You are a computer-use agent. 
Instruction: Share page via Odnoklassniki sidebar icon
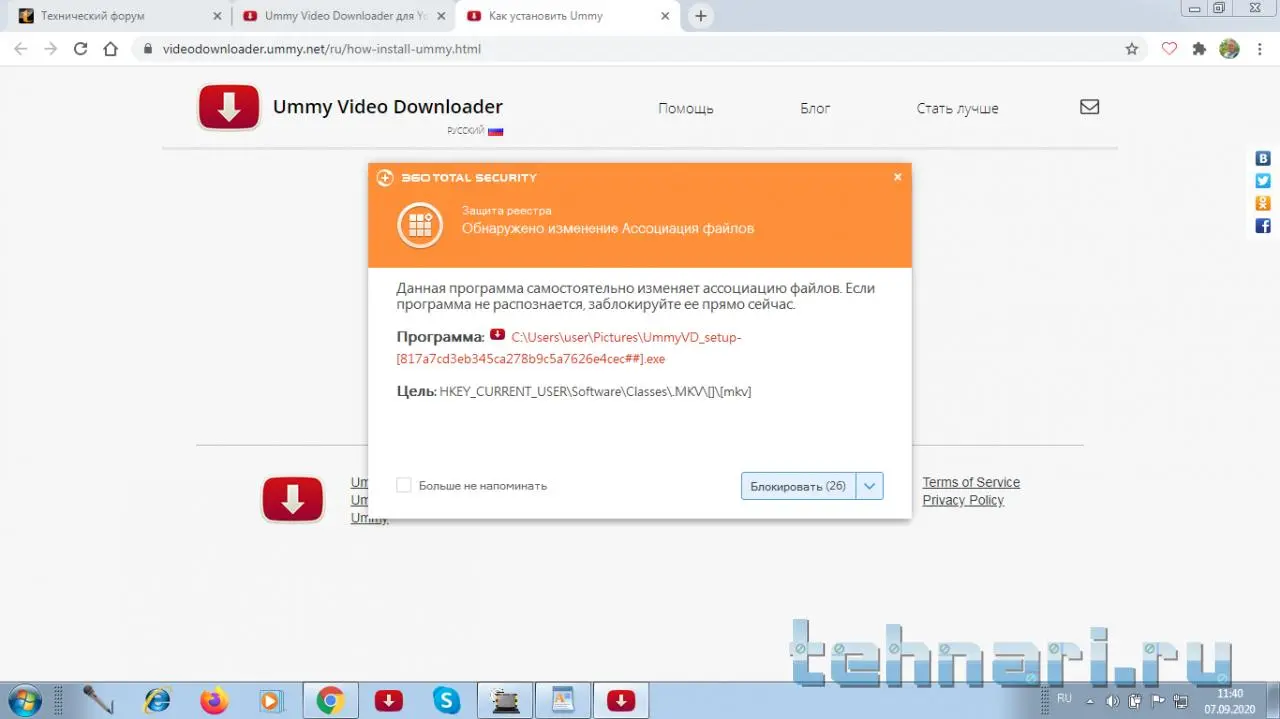(x=1263, y=203)
